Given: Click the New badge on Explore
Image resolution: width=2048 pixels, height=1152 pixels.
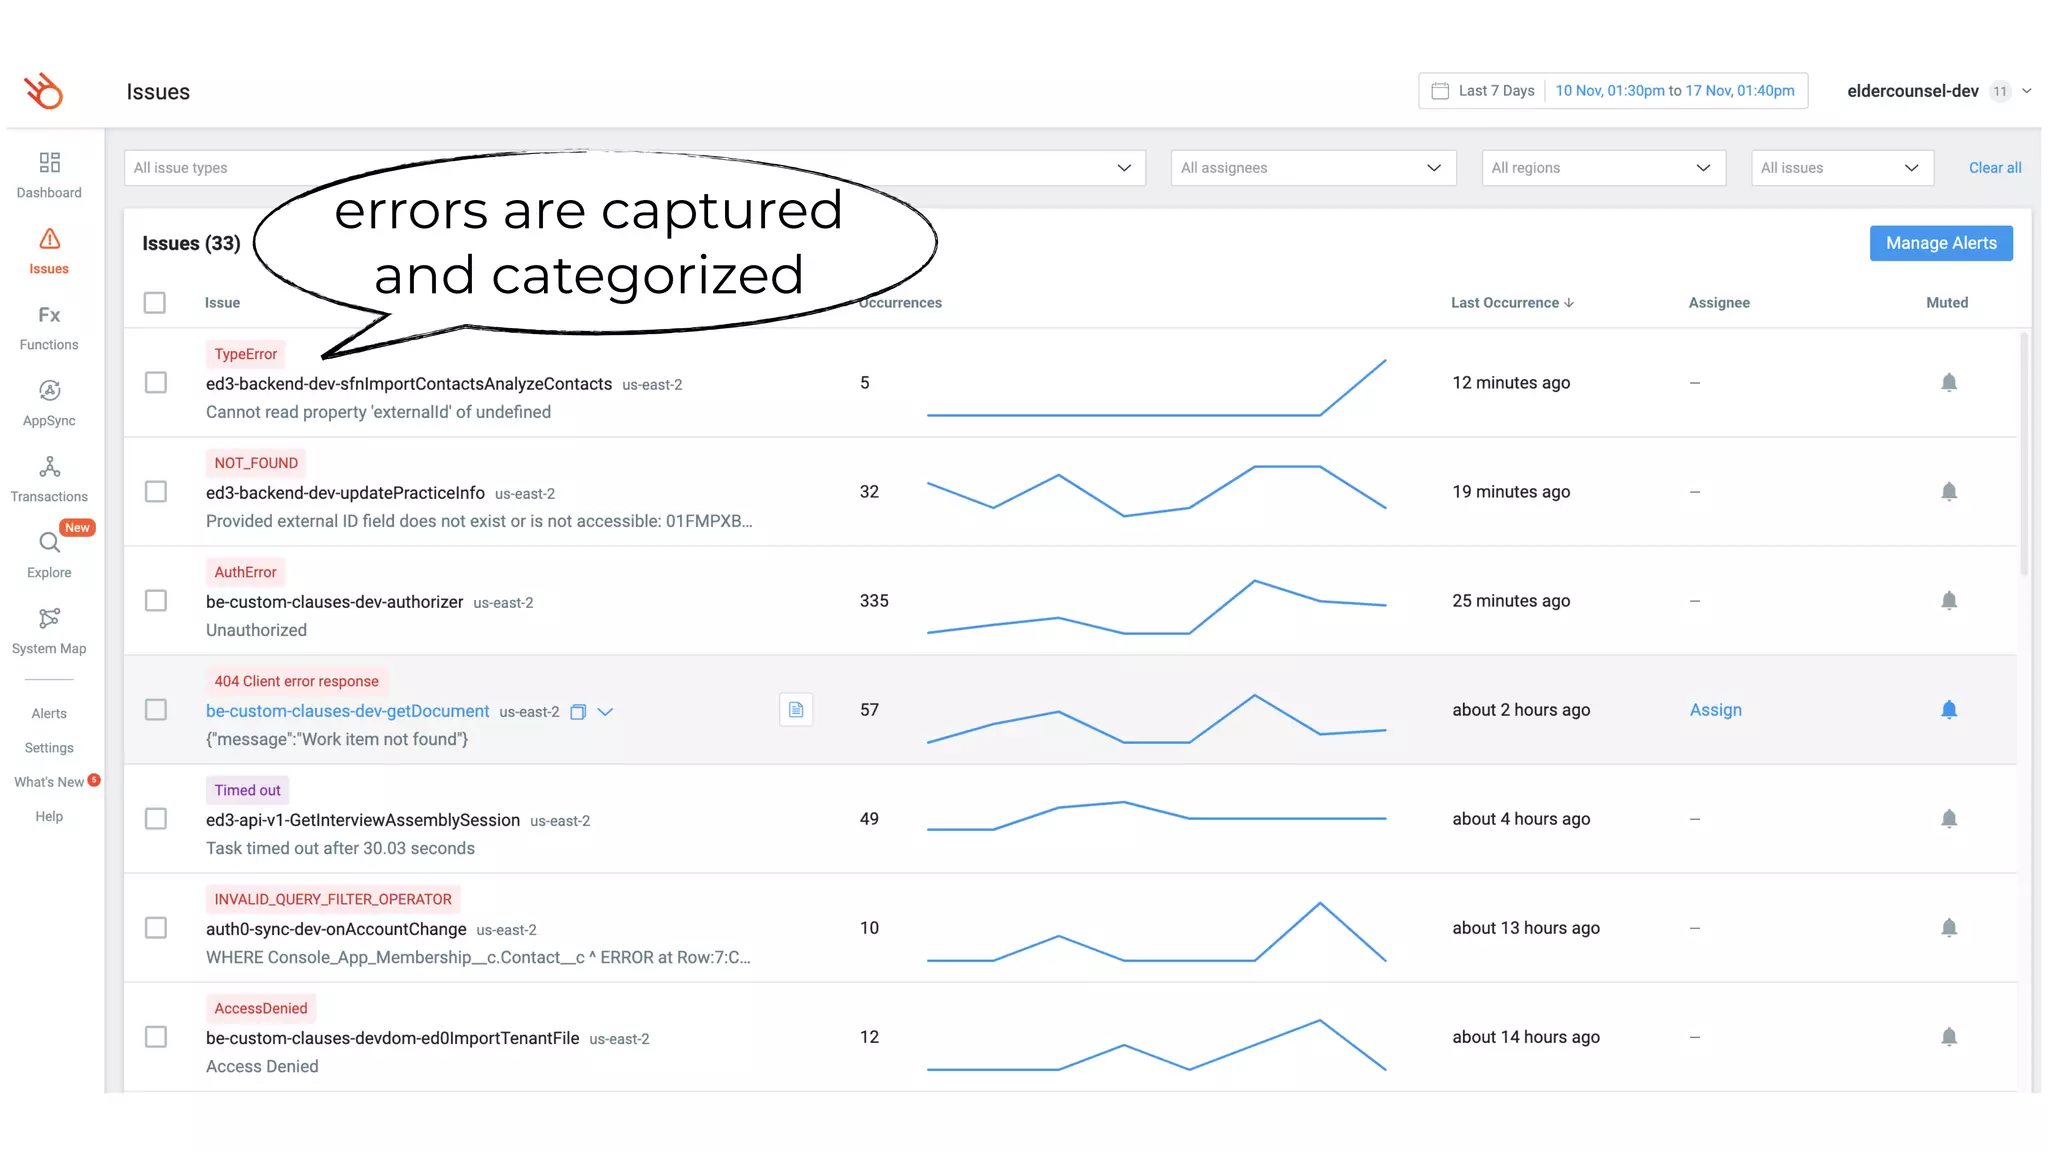Looking at the screenshot, I should (x=77, y=528).
